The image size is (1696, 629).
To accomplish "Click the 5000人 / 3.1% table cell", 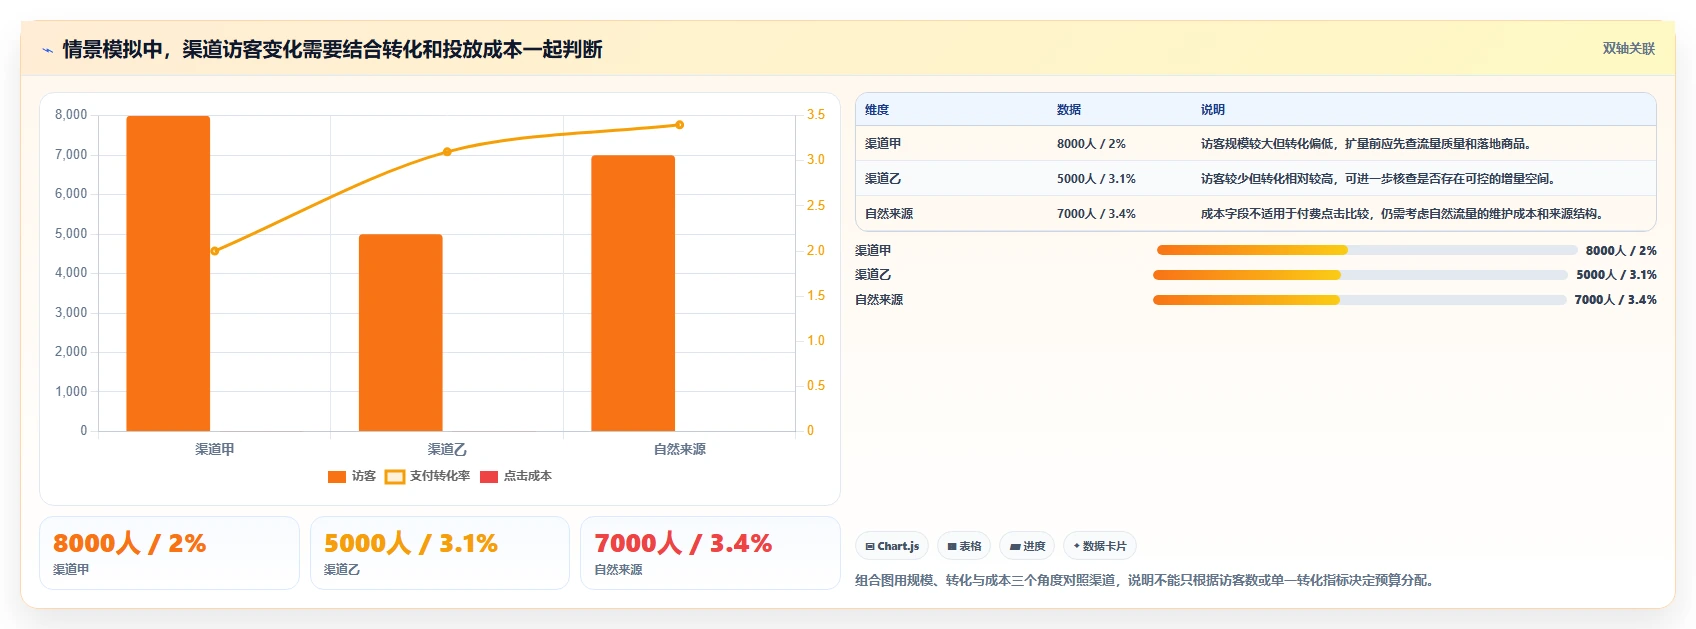I will click(1096, 179).
